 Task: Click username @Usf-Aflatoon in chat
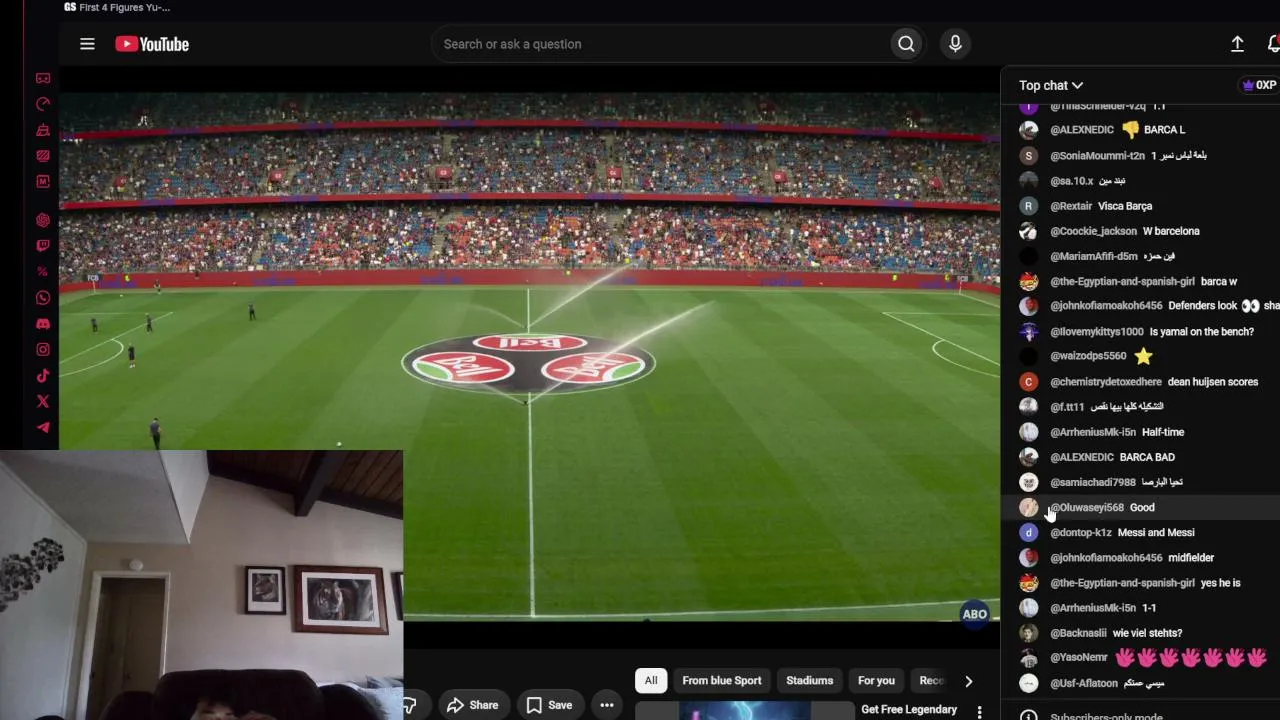click(x=1084, y=684)
